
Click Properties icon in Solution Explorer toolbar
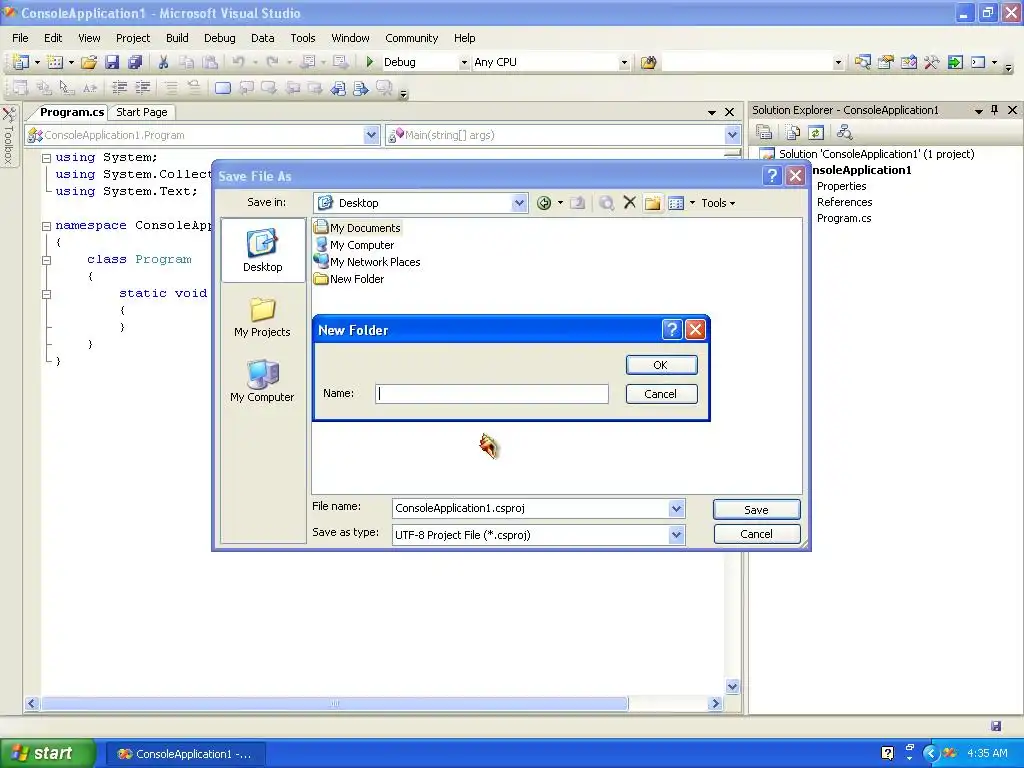[764, 133]
